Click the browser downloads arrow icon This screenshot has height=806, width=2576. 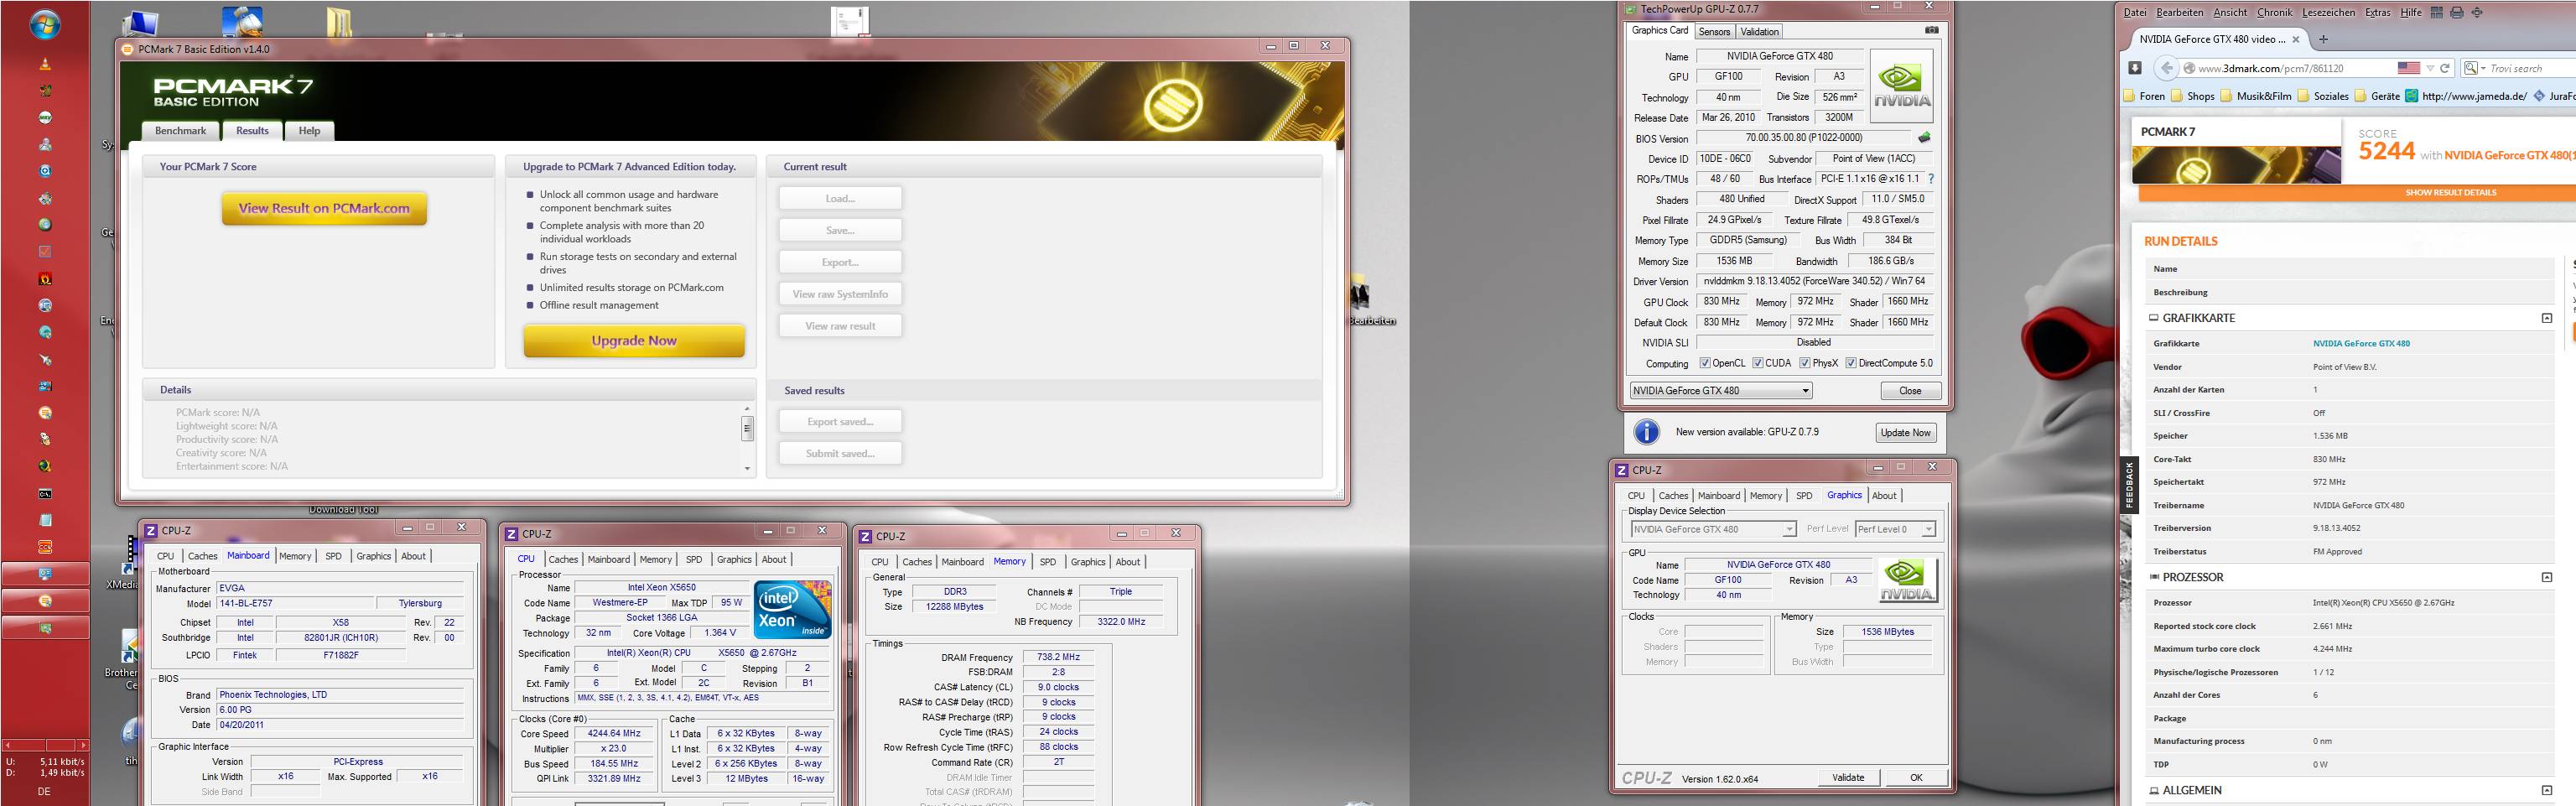coord(2134,68)
